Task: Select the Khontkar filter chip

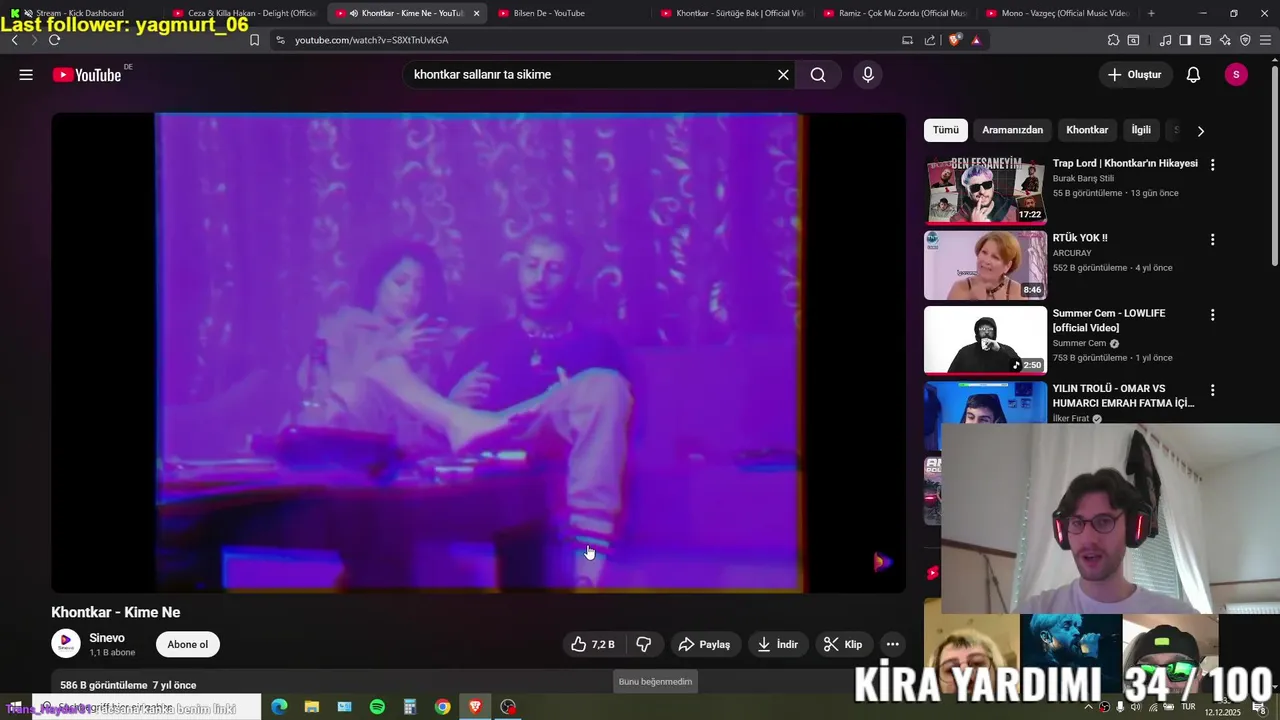Action: point(1087,130)
